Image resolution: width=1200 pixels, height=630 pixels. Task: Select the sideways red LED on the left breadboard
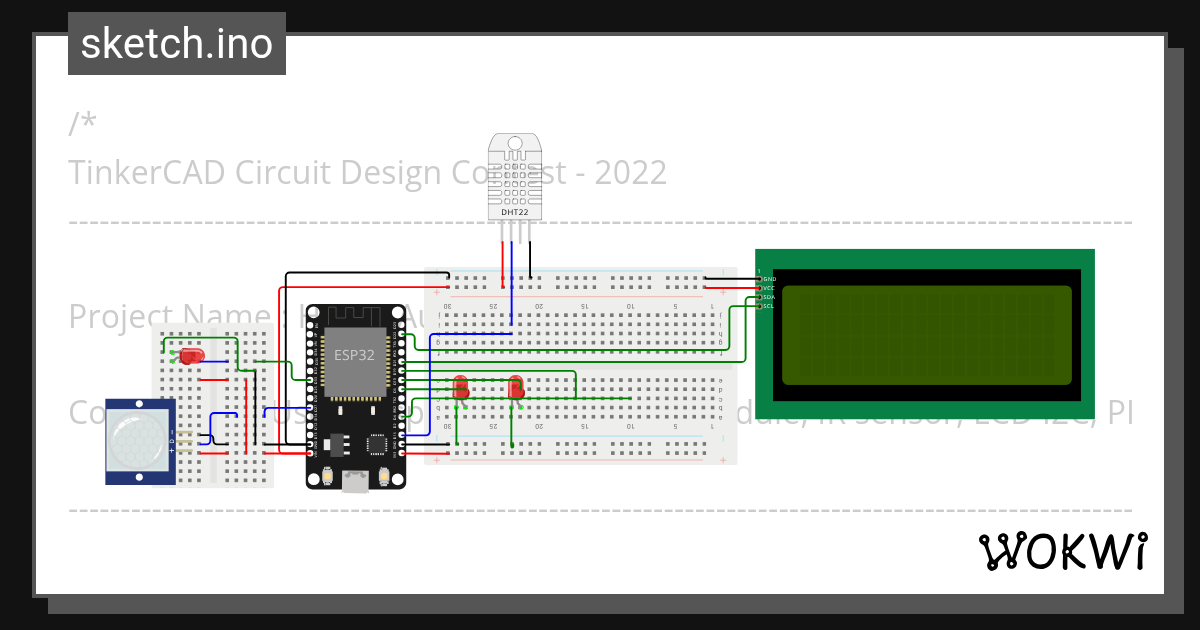pyautogui.click(x=191, y=355)
